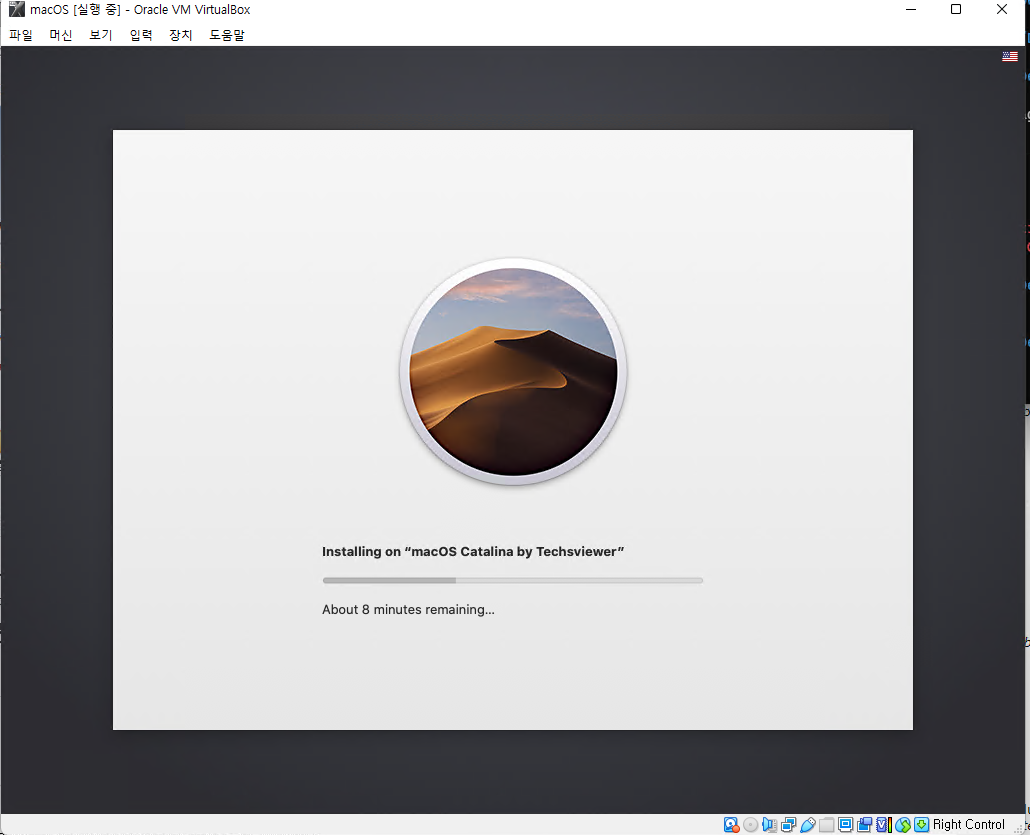The height and width of the screenshot is (835, 1030).
Task: Open the 도움말 menu
Action: click(227, 35)
